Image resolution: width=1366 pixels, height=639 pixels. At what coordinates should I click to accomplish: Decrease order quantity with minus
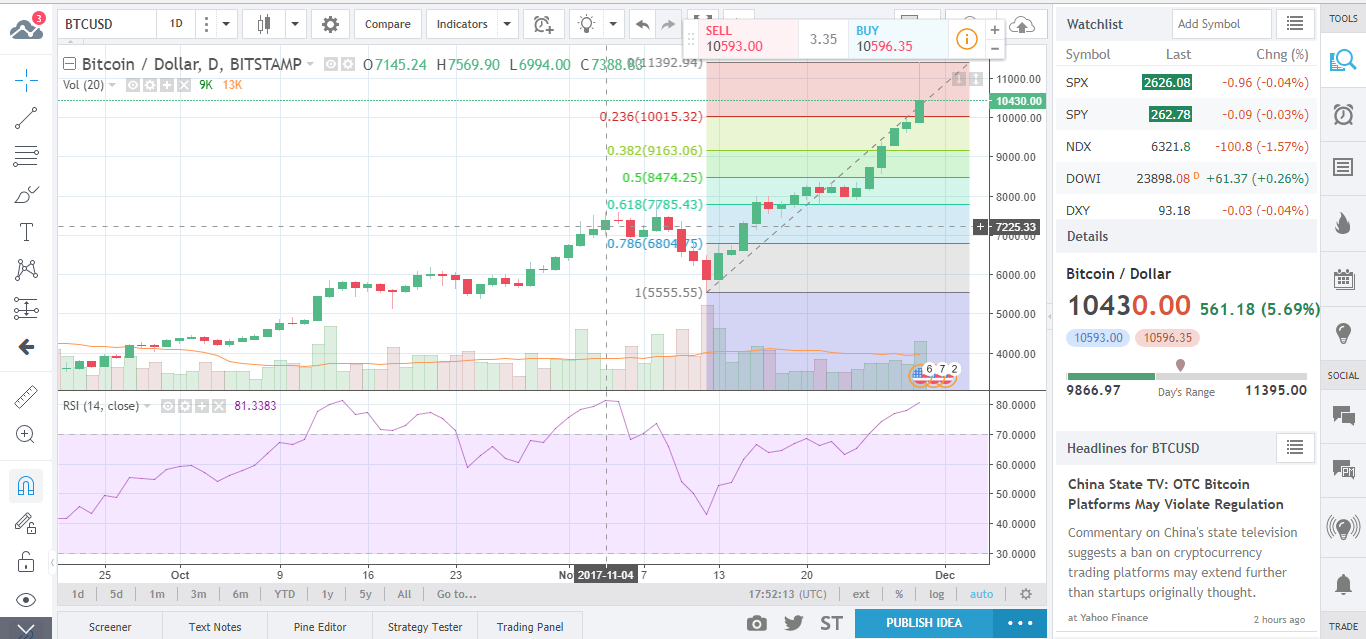pyautogui.click(x=994, y=48)
